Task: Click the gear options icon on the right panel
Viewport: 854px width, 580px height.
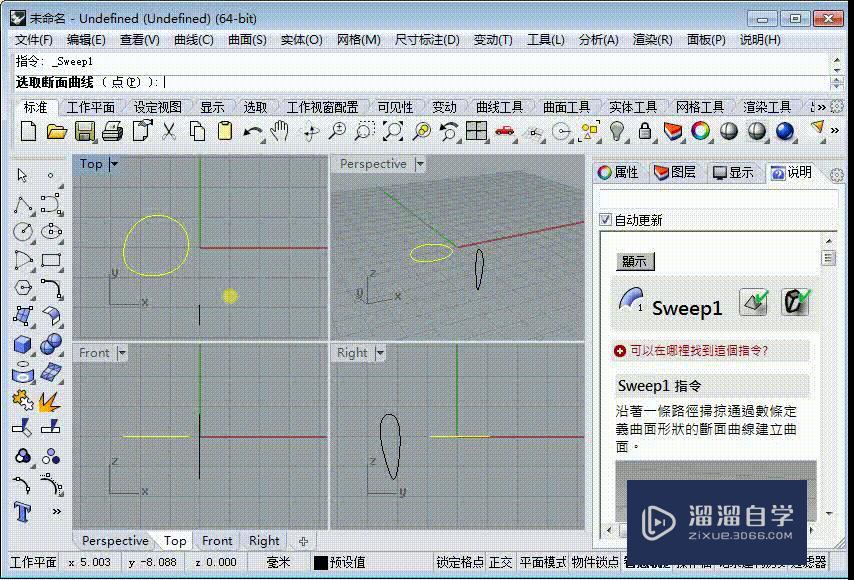Action: pos(837,175)
